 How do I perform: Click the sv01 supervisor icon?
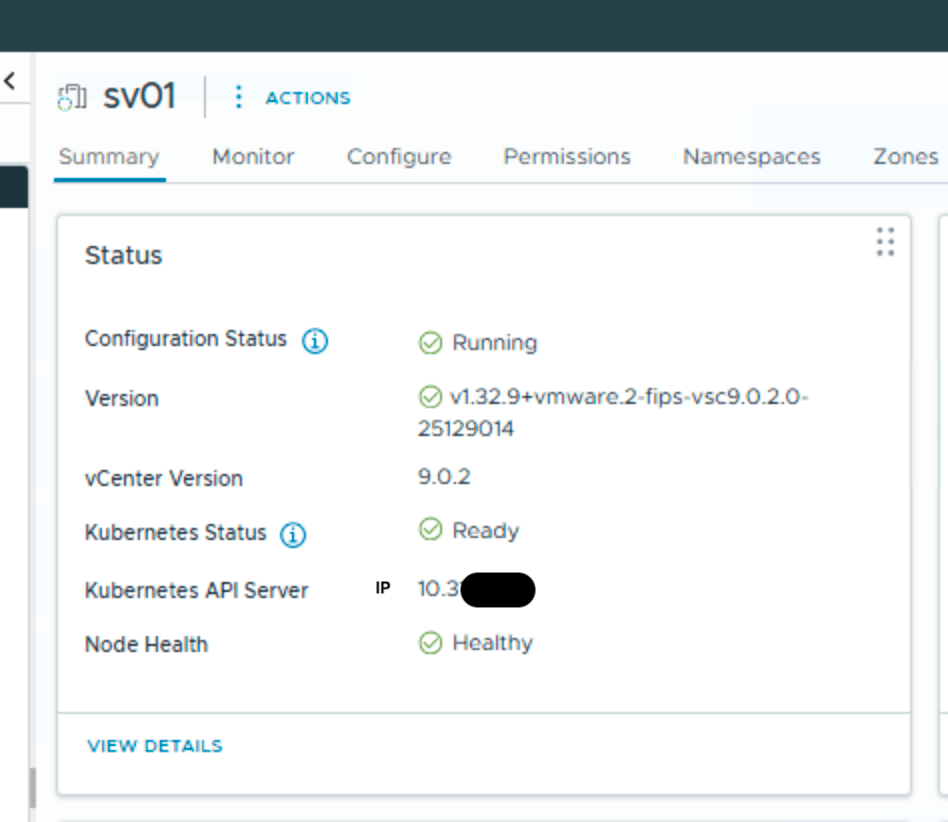72,97
